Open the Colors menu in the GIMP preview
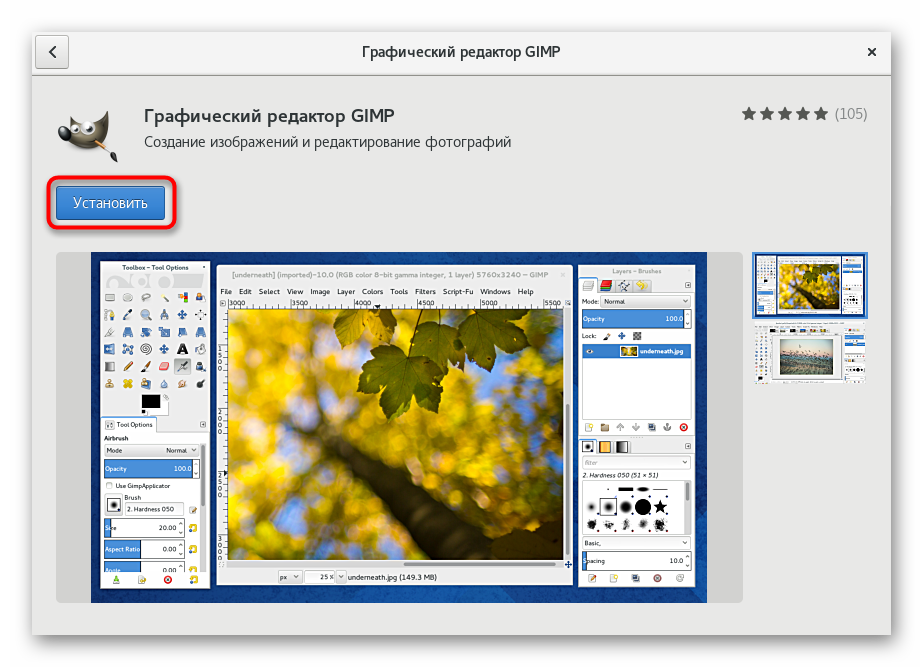Viewport: 923px width, 667px height. point(372,291)
